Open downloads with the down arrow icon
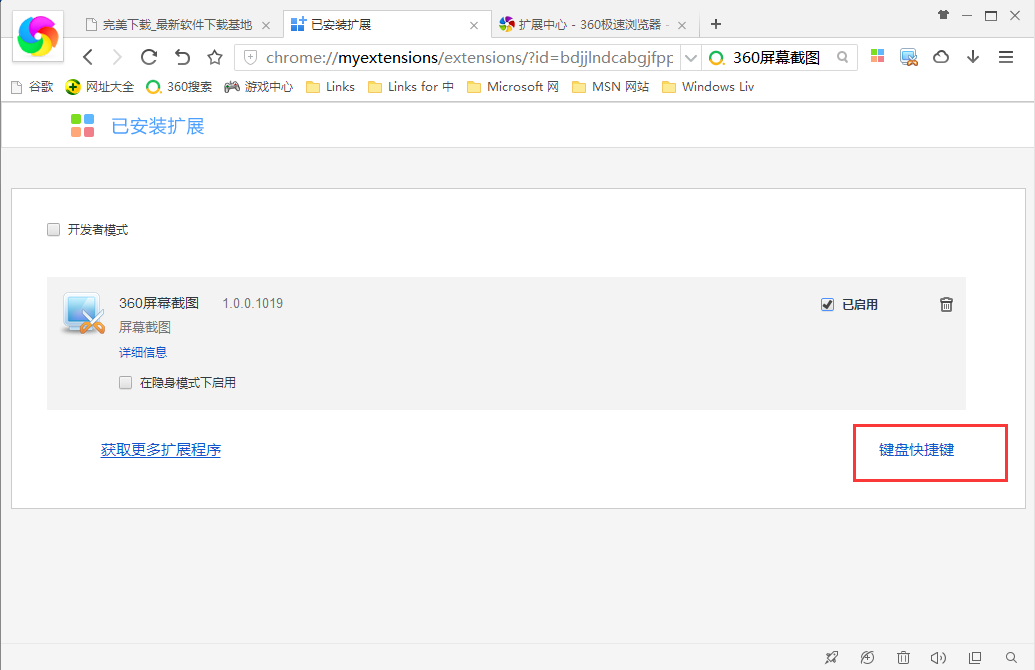This screenshot has height=670, width=1035. click(973, 57)
